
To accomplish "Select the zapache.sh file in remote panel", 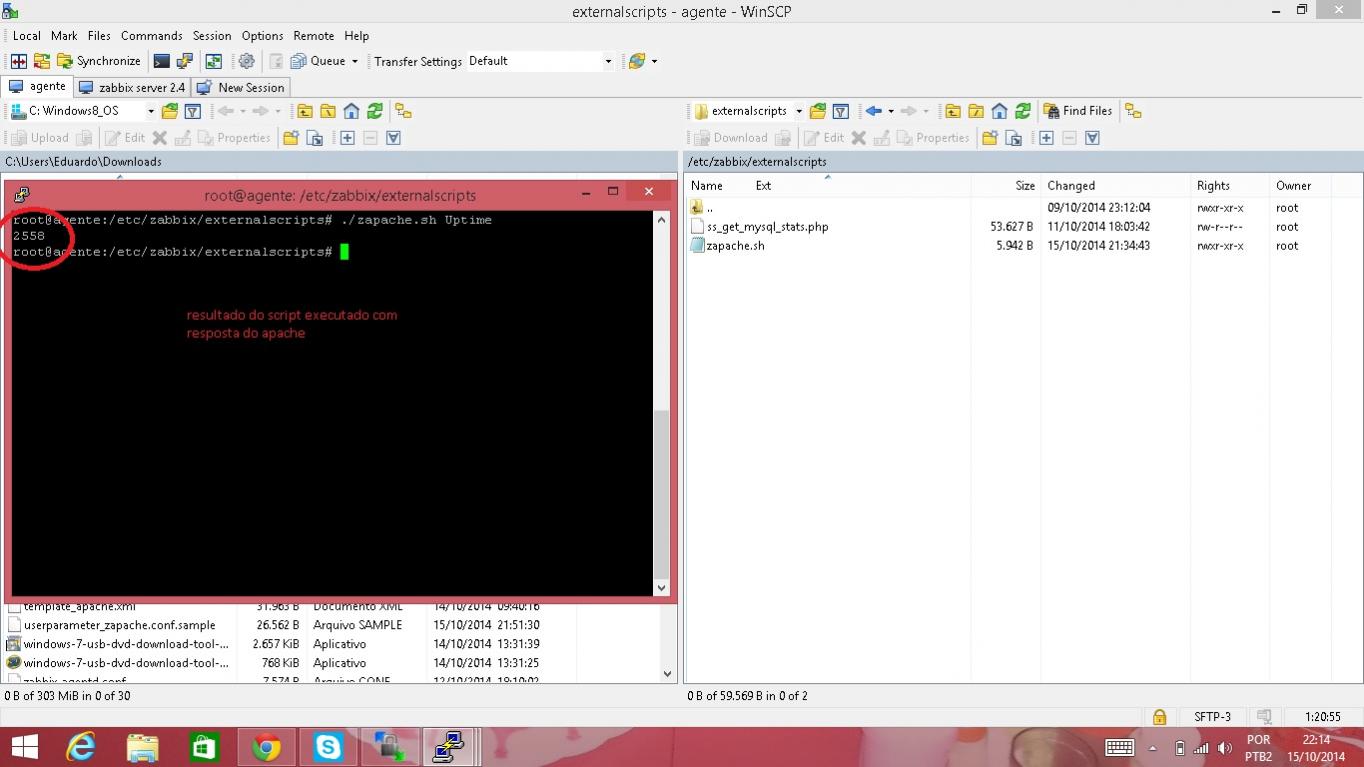I will point(735,246).
